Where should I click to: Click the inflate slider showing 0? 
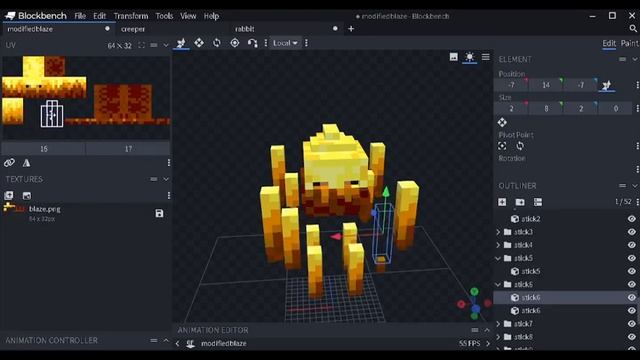pyautogui.click(x=616, y=108)
